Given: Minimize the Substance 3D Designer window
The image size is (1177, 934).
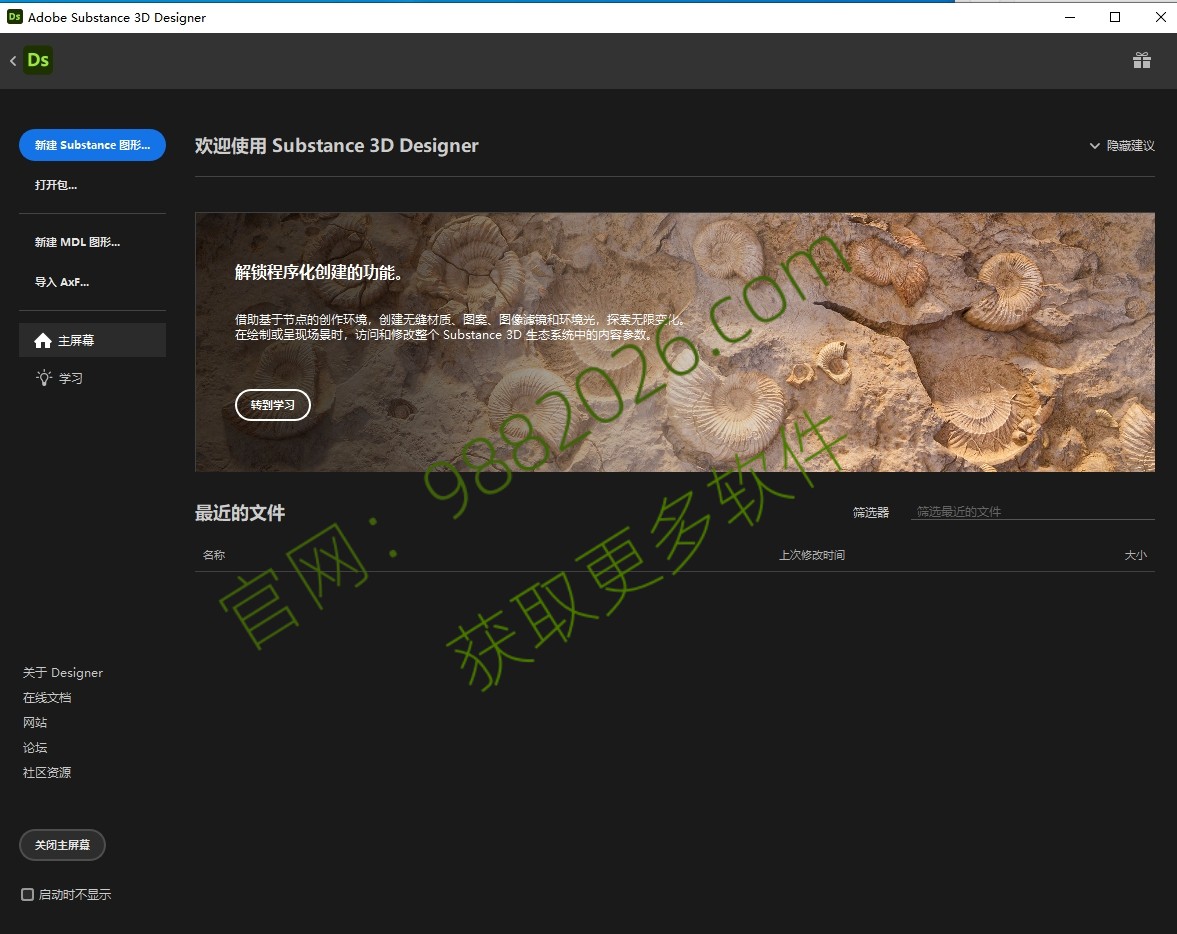Looking at the screenshot, I should (x=1070, y=17).
